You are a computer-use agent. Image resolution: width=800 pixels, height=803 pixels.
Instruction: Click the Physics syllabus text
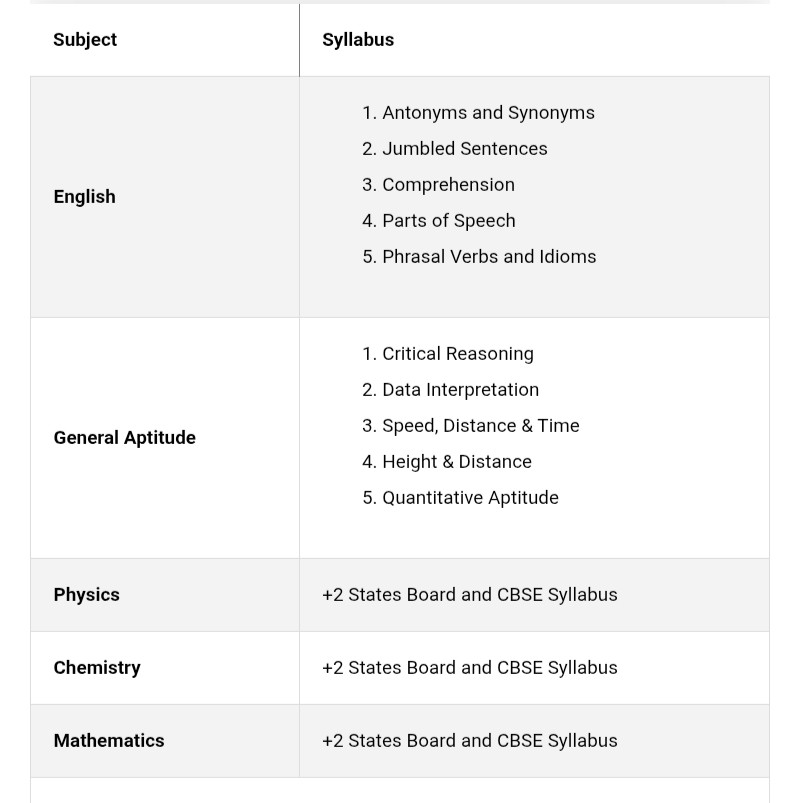coord(470,595)
